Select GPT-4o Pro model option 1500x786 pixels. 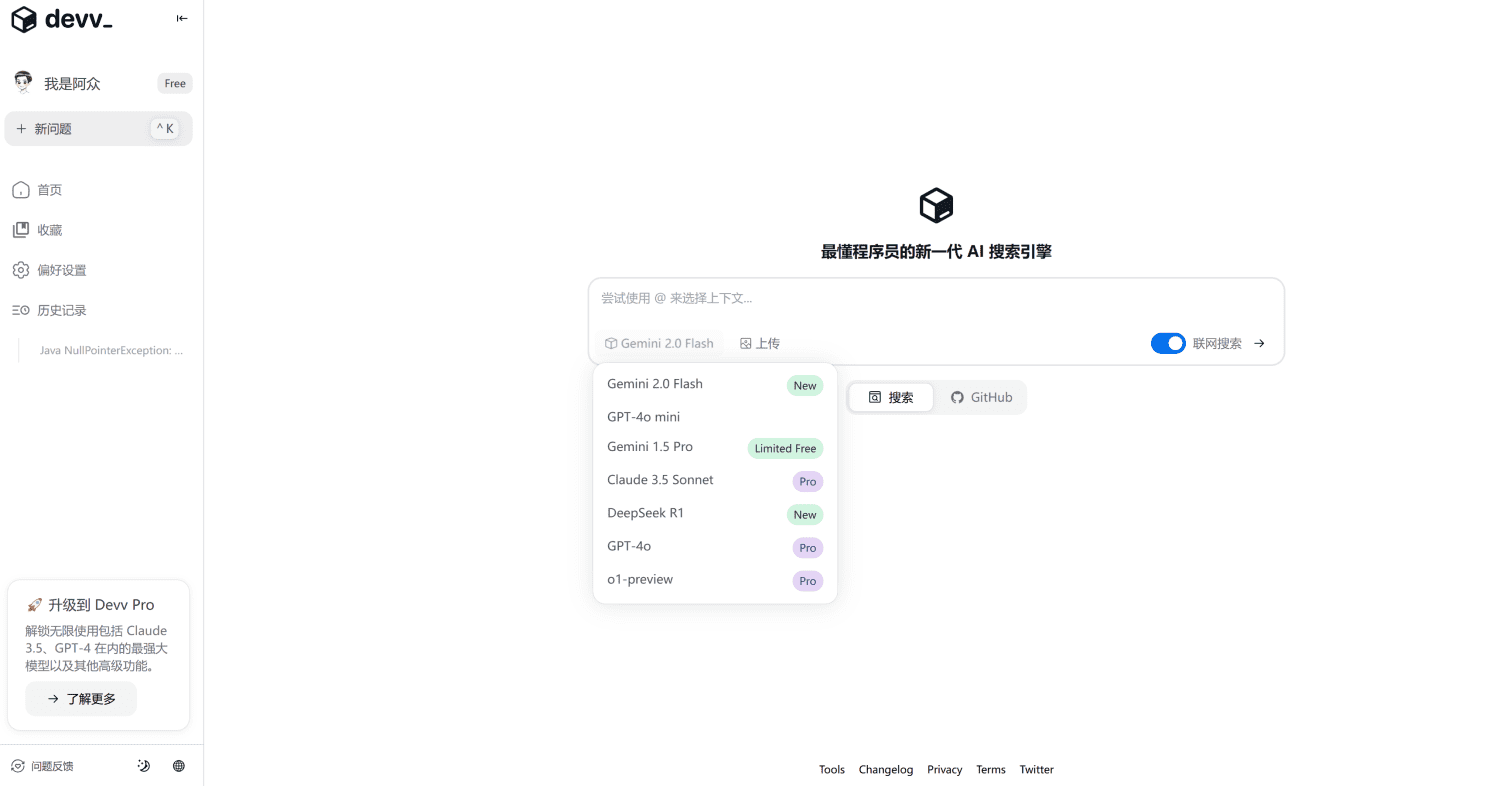[715, 547]
